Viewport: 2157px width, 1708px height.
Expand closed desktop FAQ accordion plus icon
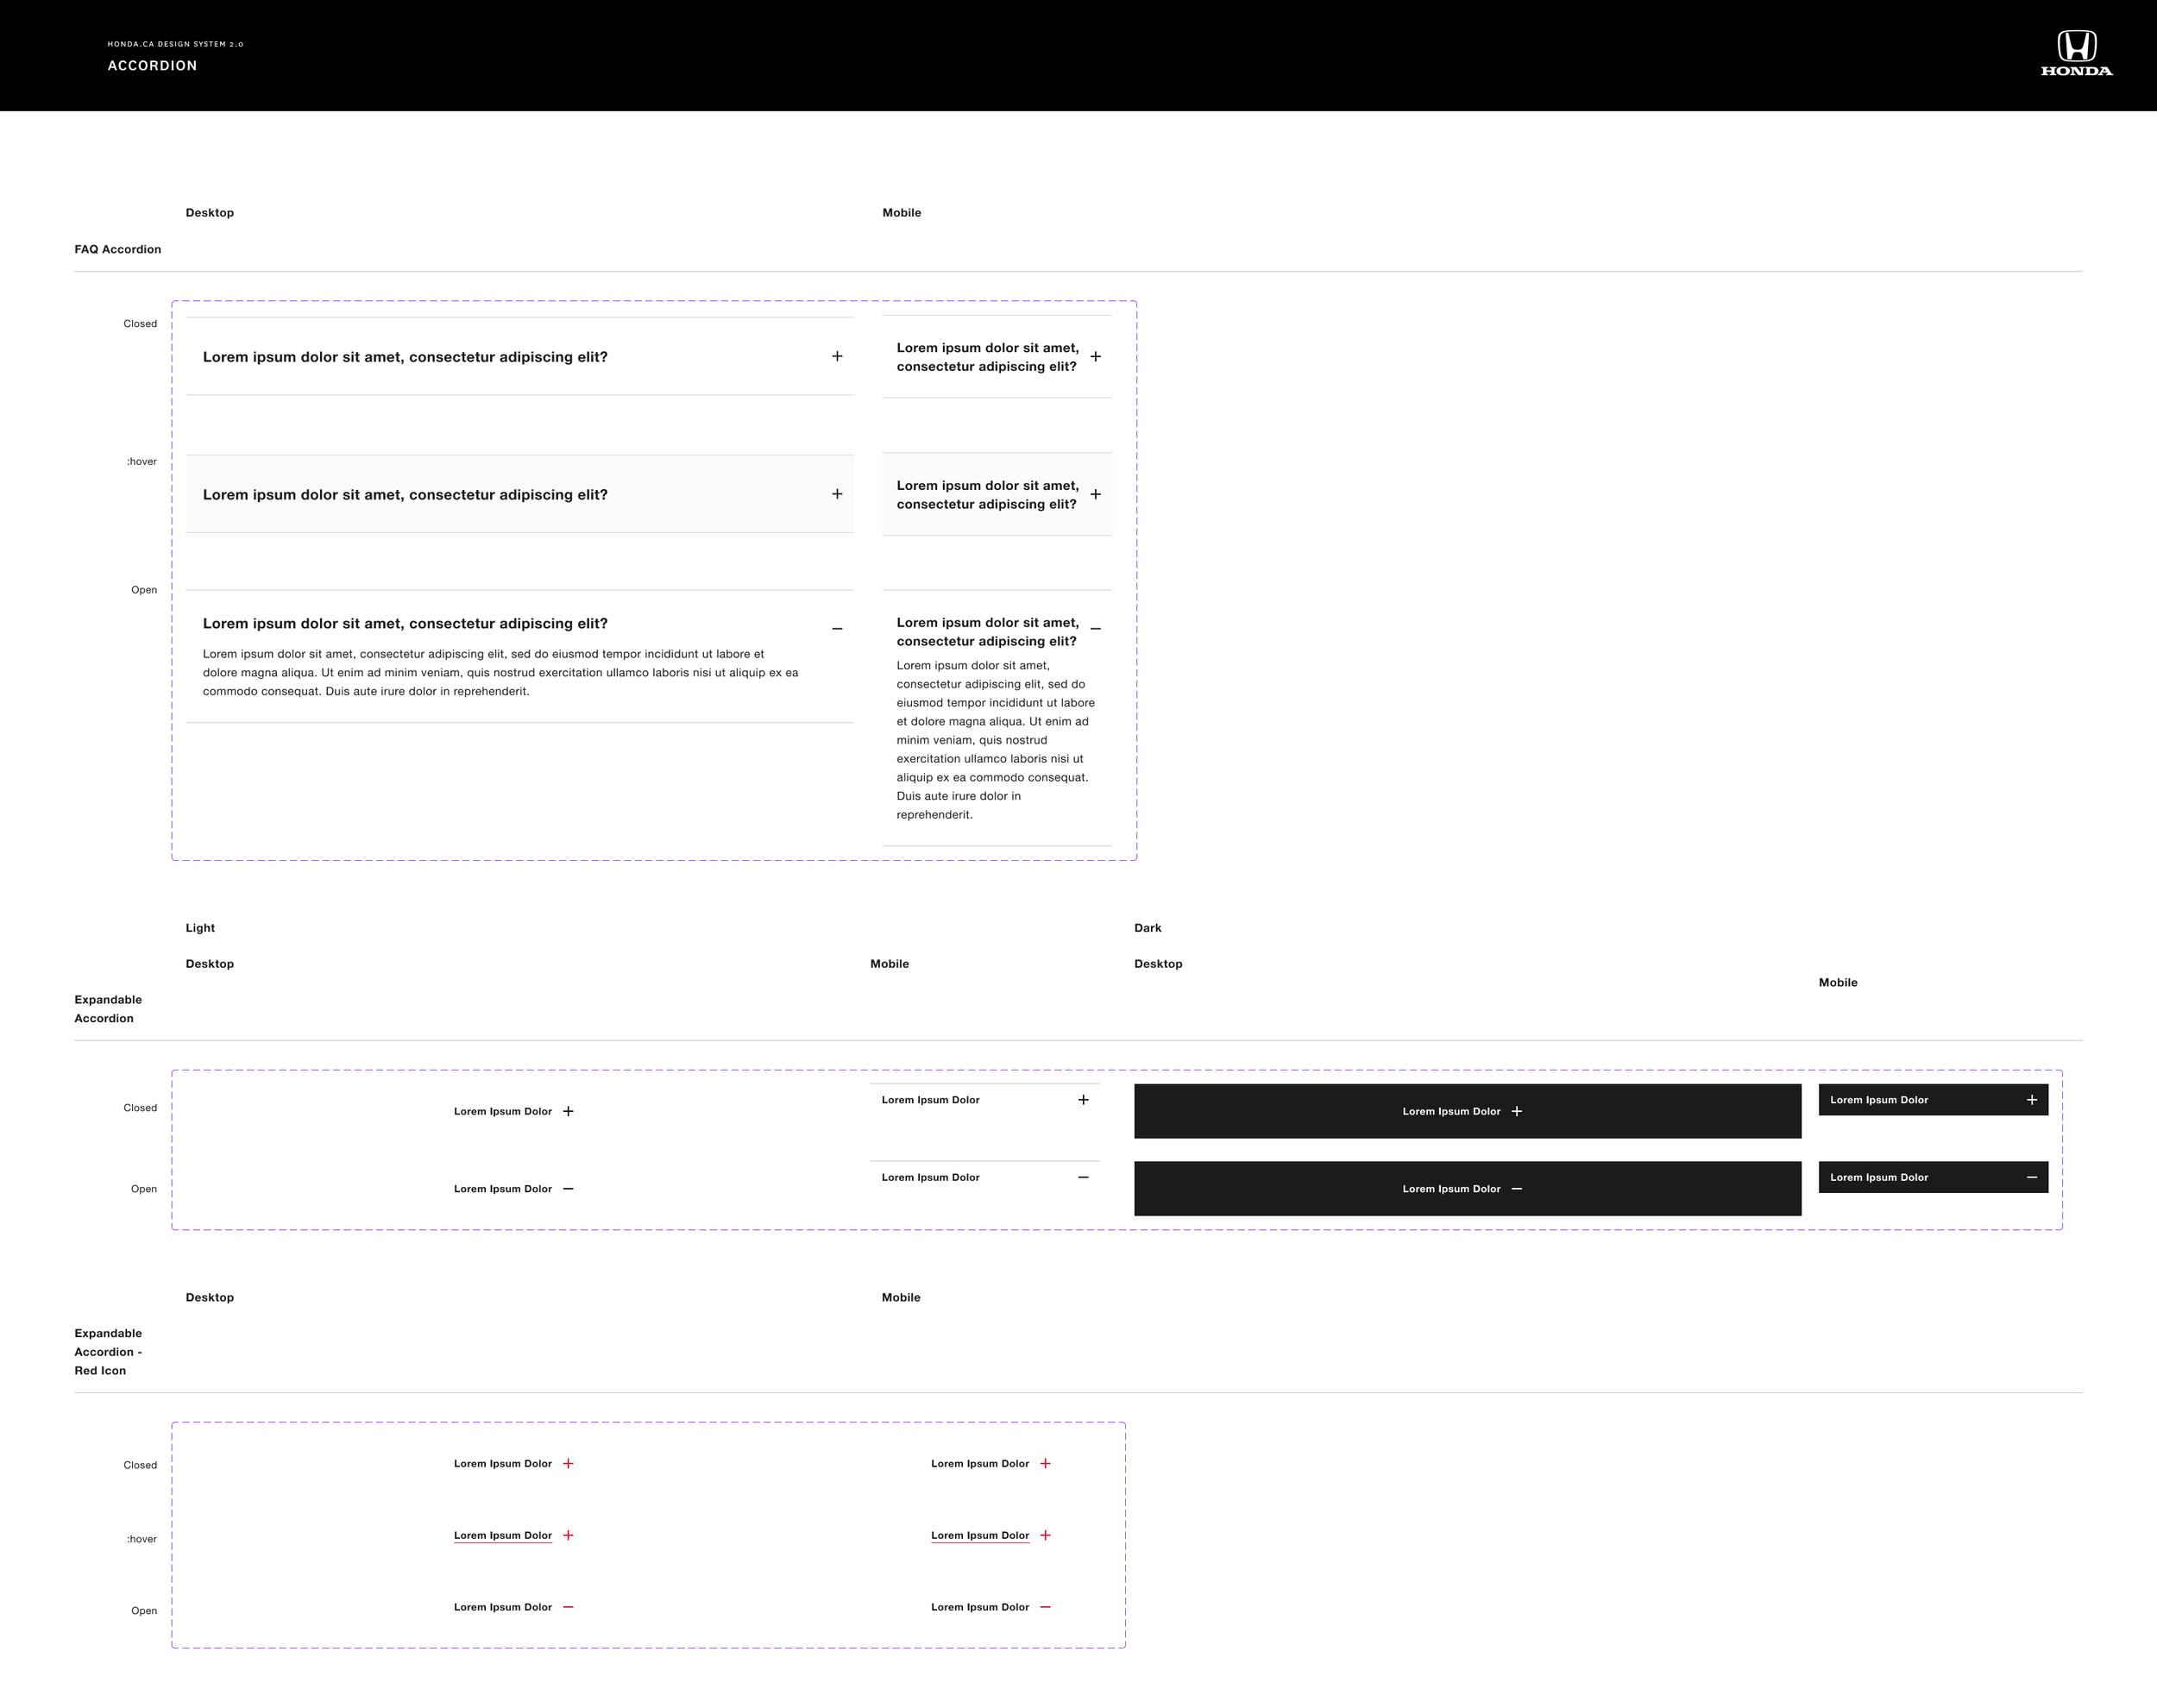point(837,356)
